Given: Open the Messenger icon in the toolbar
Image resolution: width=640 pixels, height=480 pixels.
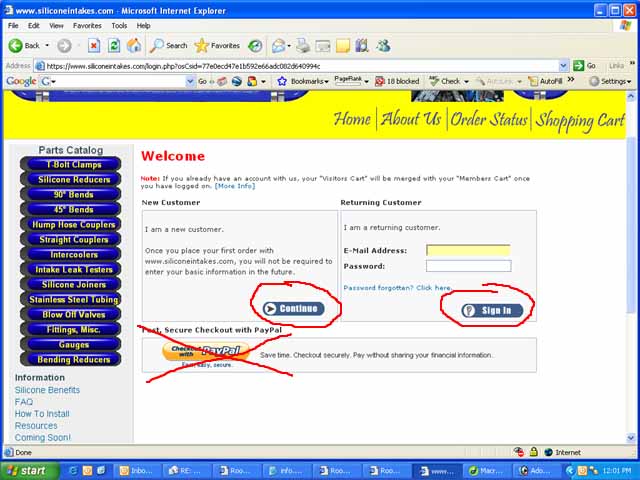Looking at the screenshot, I should tap(383, 45).
